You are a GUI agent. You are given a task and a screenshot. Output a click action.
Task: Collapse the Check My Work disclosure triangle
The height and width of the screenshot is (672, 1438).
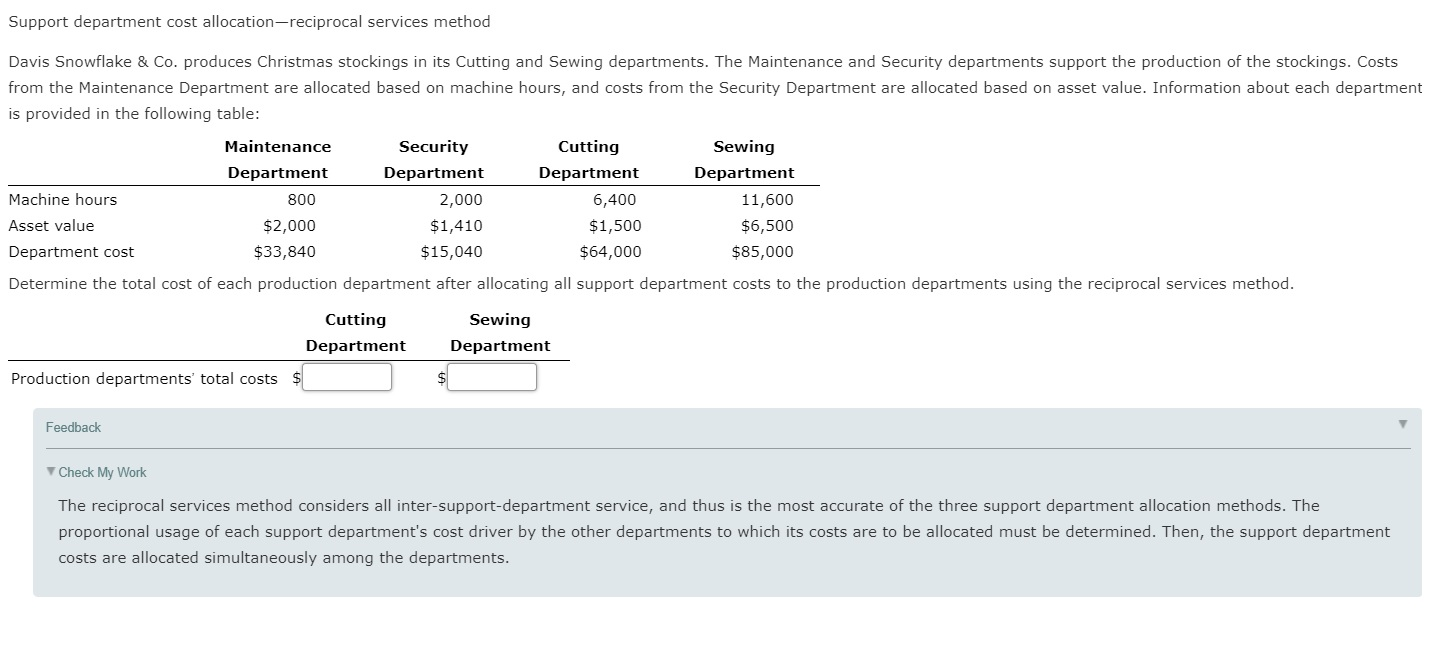click(49, 472)
